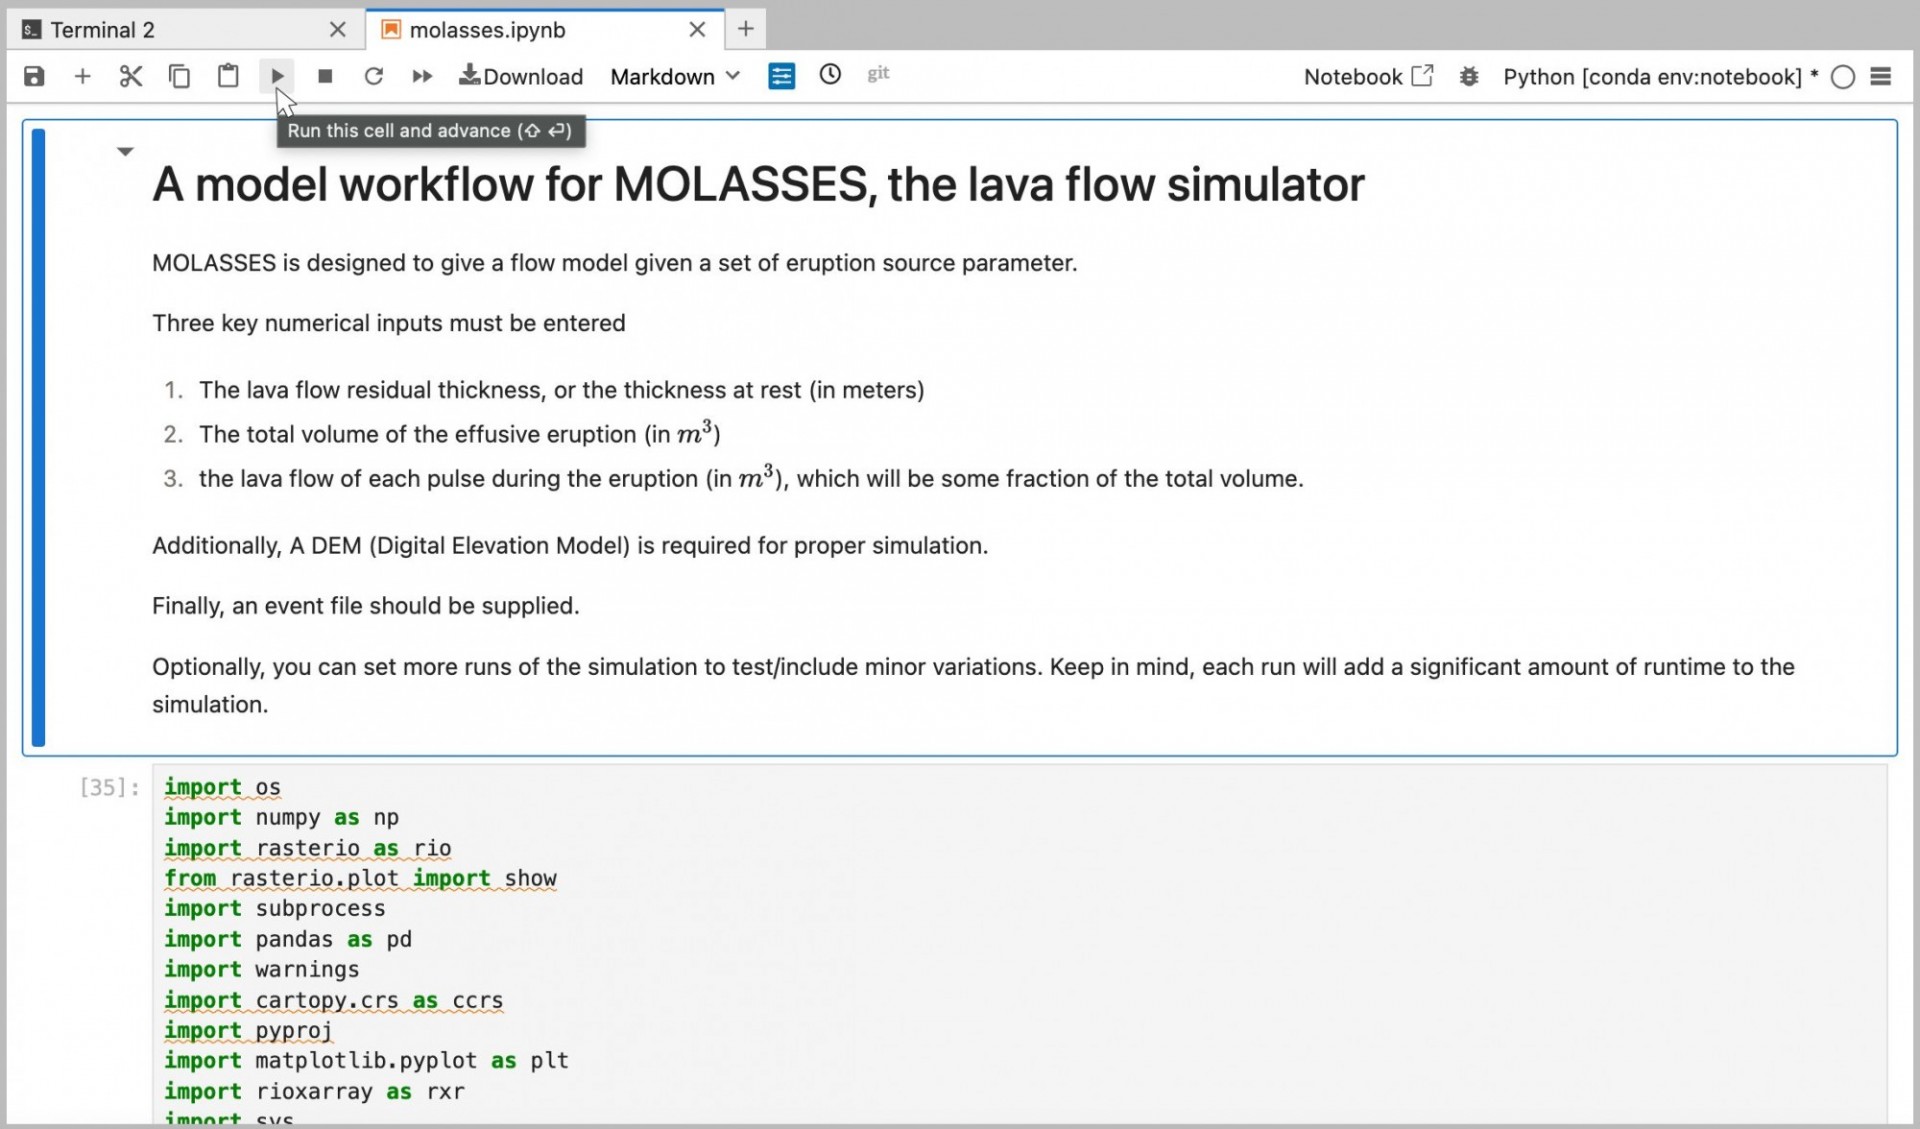Image resolution: width=1920 pixels, height=1129 pixels.
Task: Click 'import rioxarray as rxr' line
Action: (314, 1091)
